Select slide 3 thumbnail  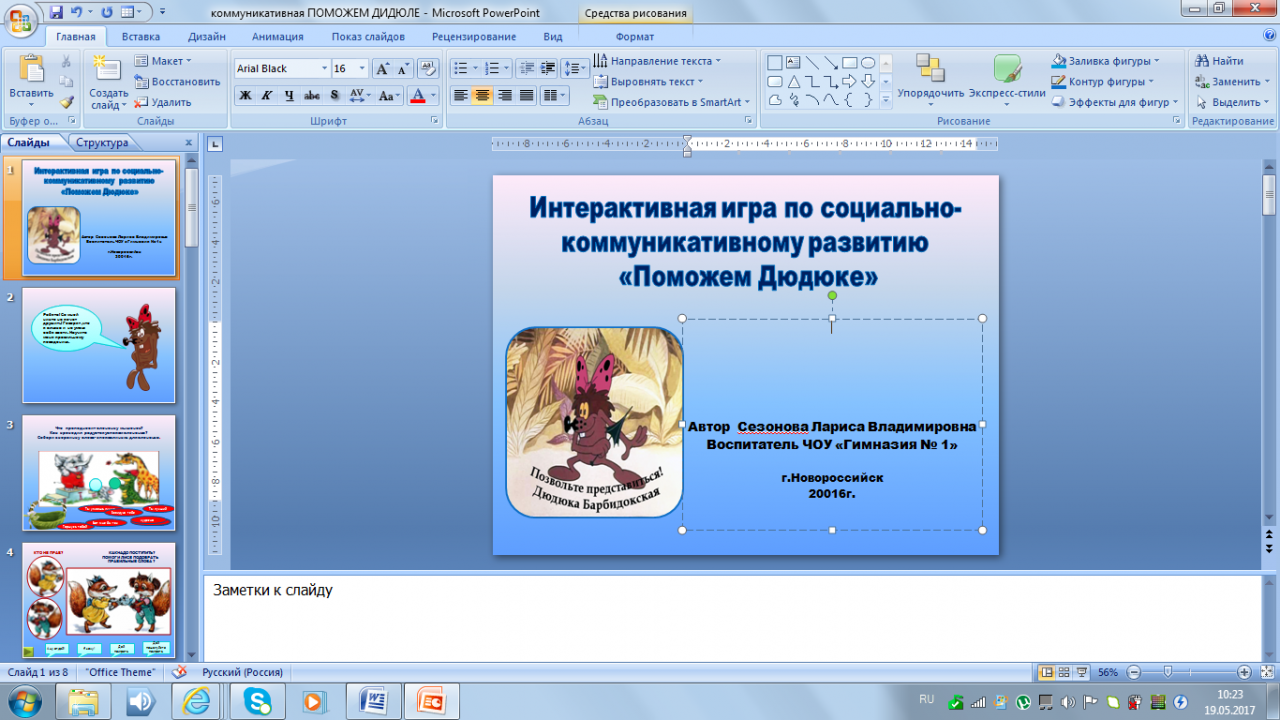[x=98, y=473]
